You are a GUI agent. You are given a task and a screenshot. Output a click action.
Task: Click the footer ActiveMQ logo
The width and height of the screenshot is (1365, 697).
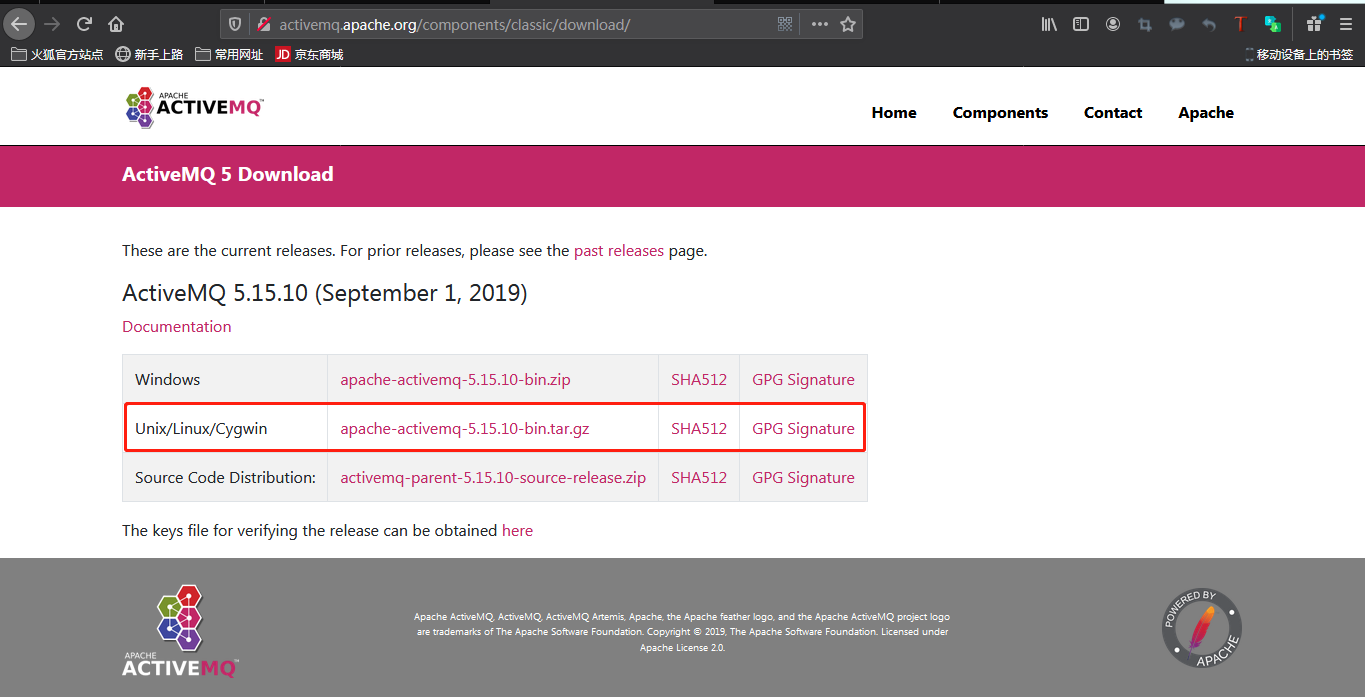coord(181,631)
